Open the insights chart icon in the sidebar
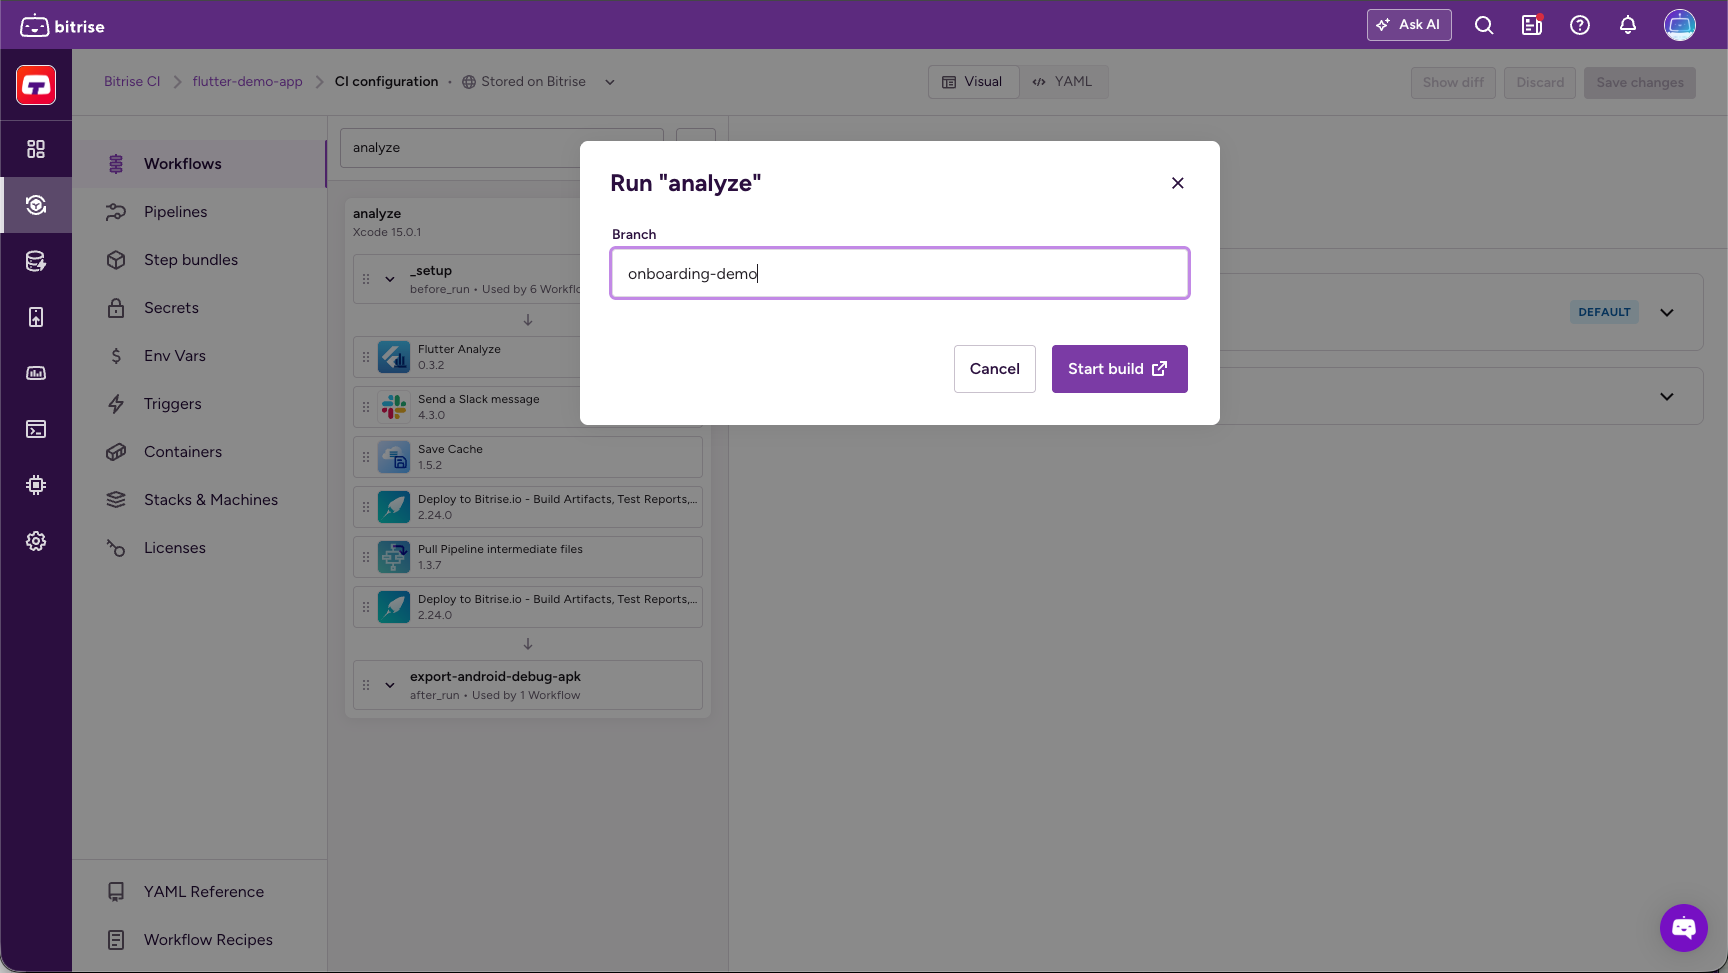This screenshot has width=1728, height=973. [36, 373]
